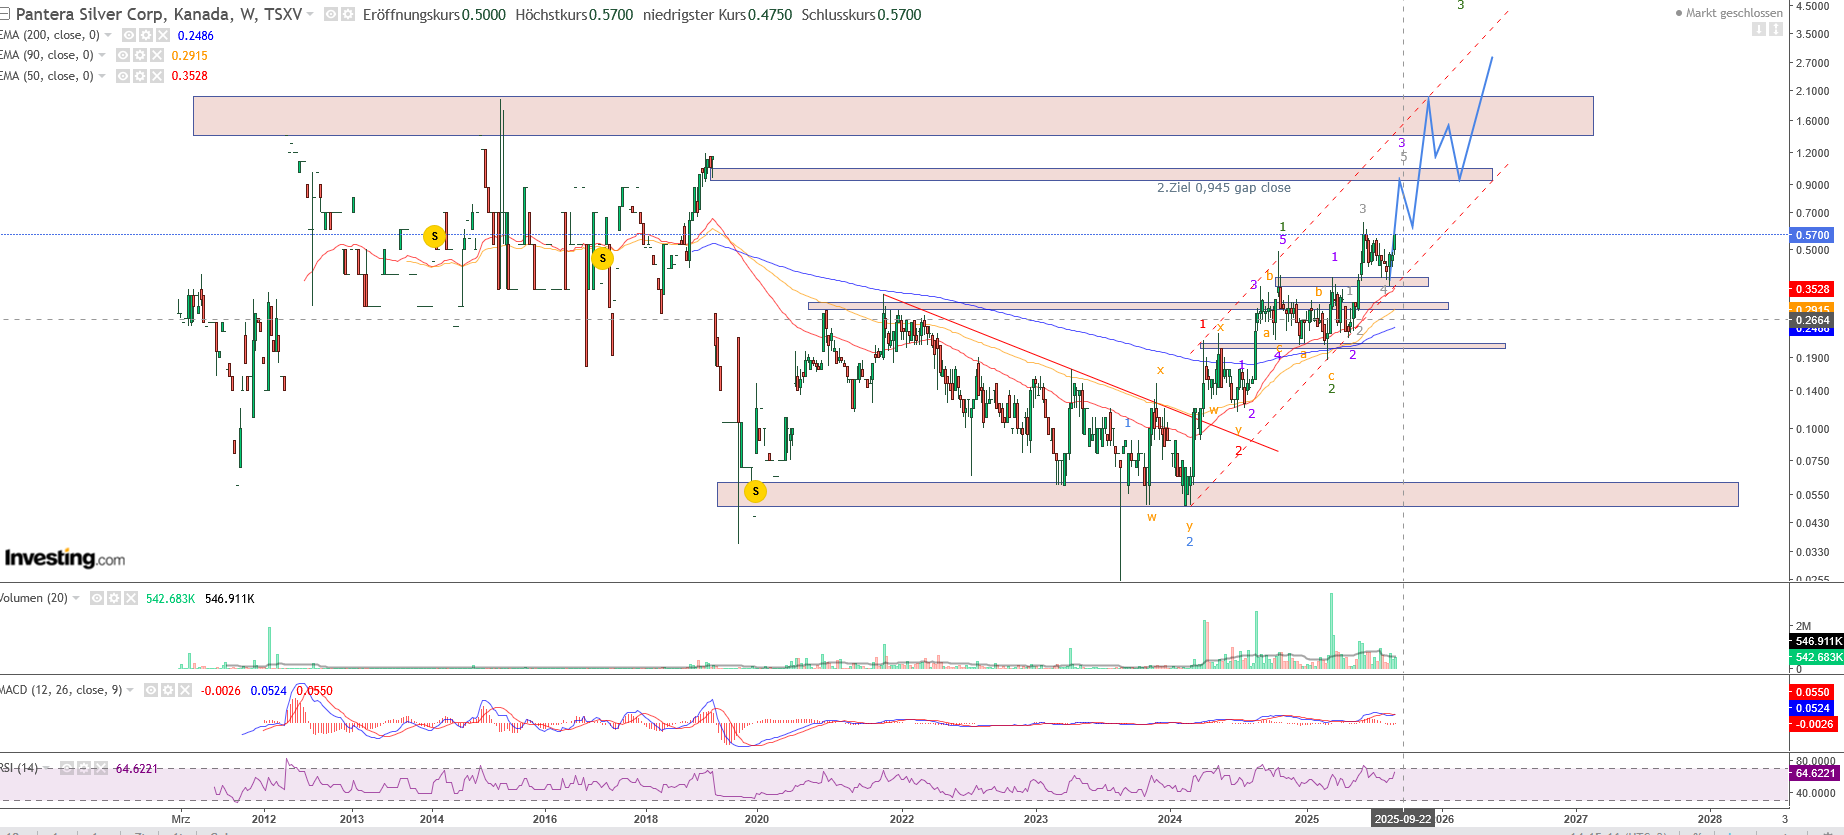This screenshot has height=835, width=1844.
Task: Open settings for EMA 200 indicator
Action: click(145, 35)
